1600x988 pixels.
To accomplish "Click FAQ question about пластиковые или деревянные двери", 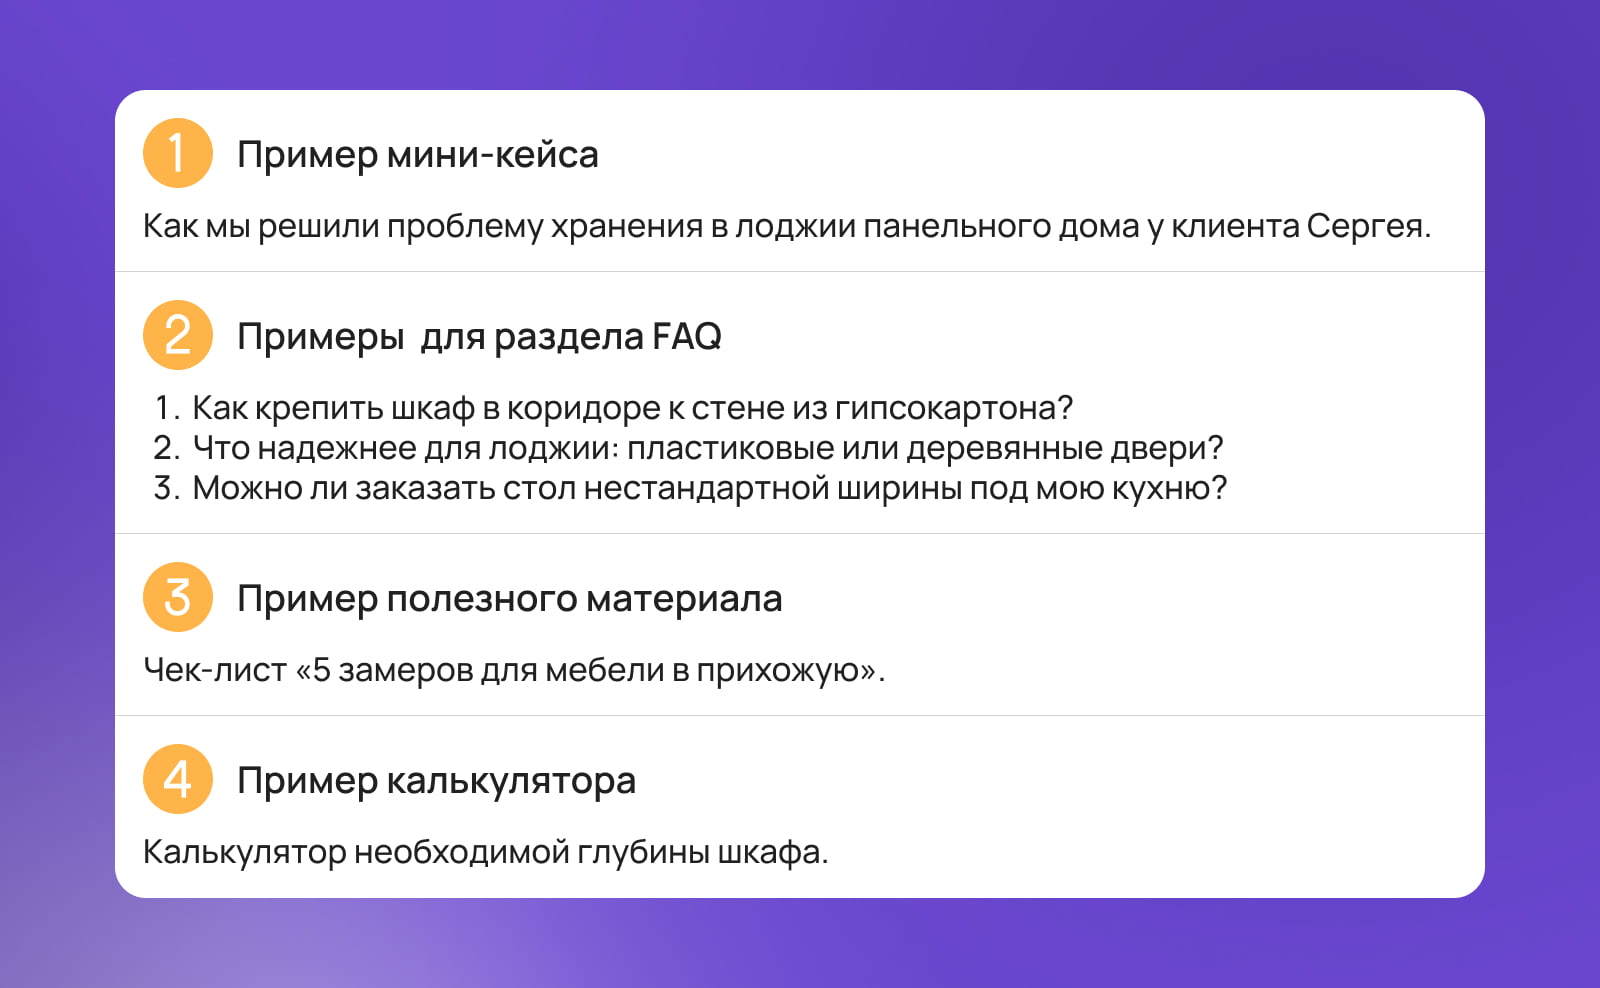I will pos(708,448).
